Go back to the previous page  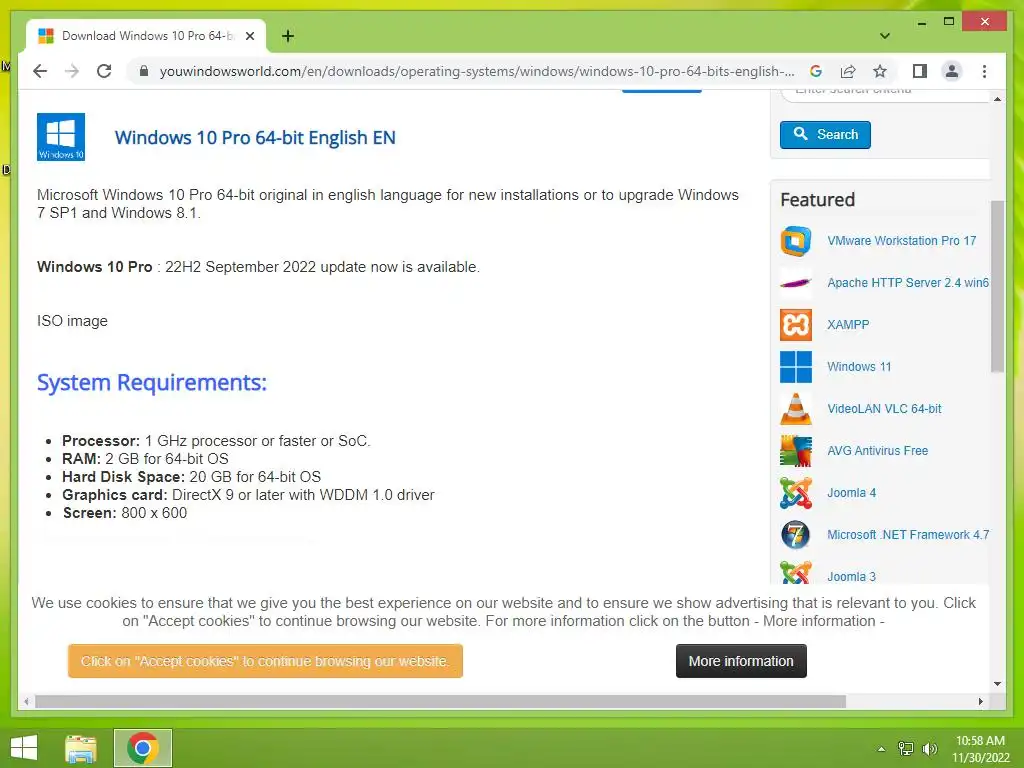point(40,71)
